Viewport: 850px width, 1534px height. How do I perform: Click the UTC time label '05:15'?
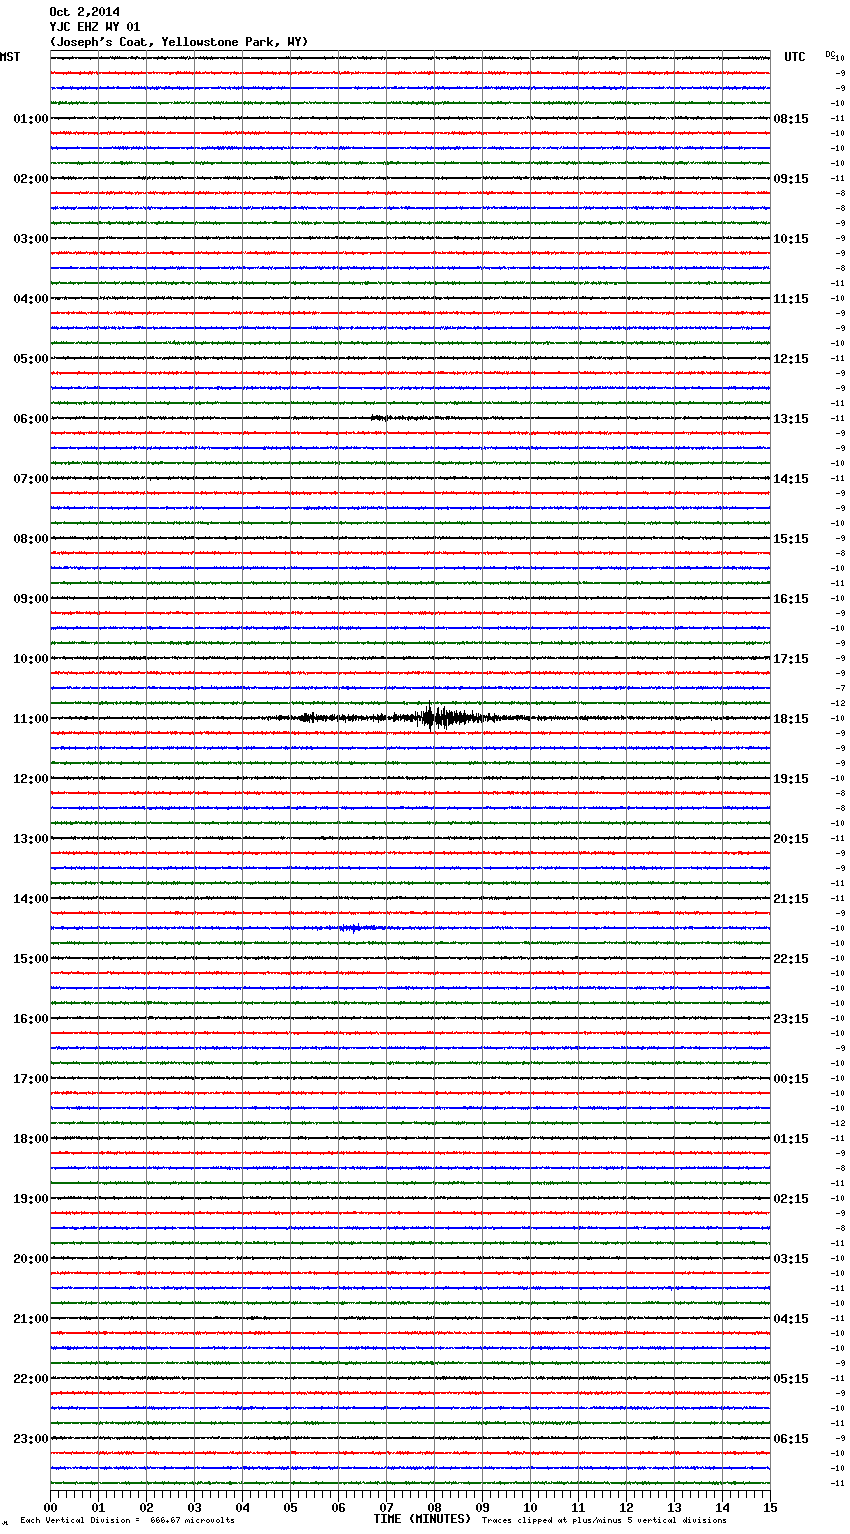coord(791,1379)
